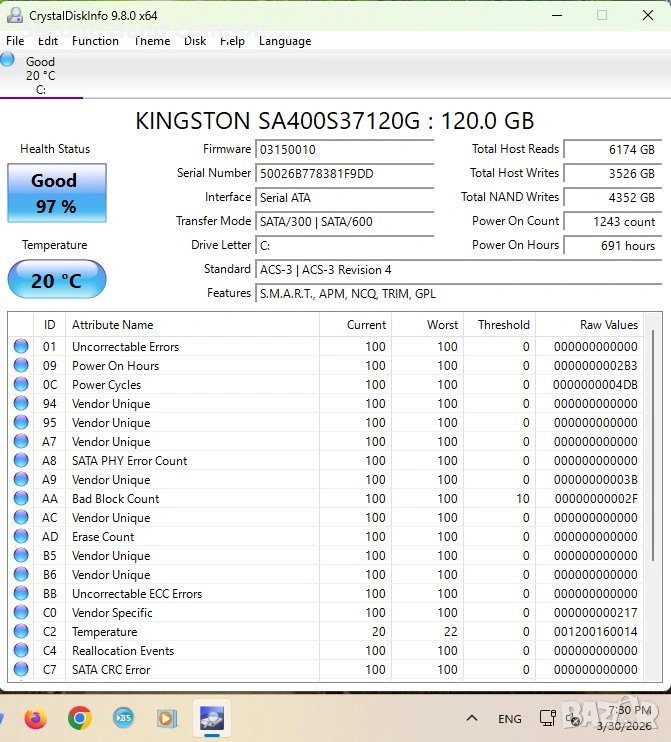Open Firefox from the taskbar
671x742 pixels.
coord(36,718)
